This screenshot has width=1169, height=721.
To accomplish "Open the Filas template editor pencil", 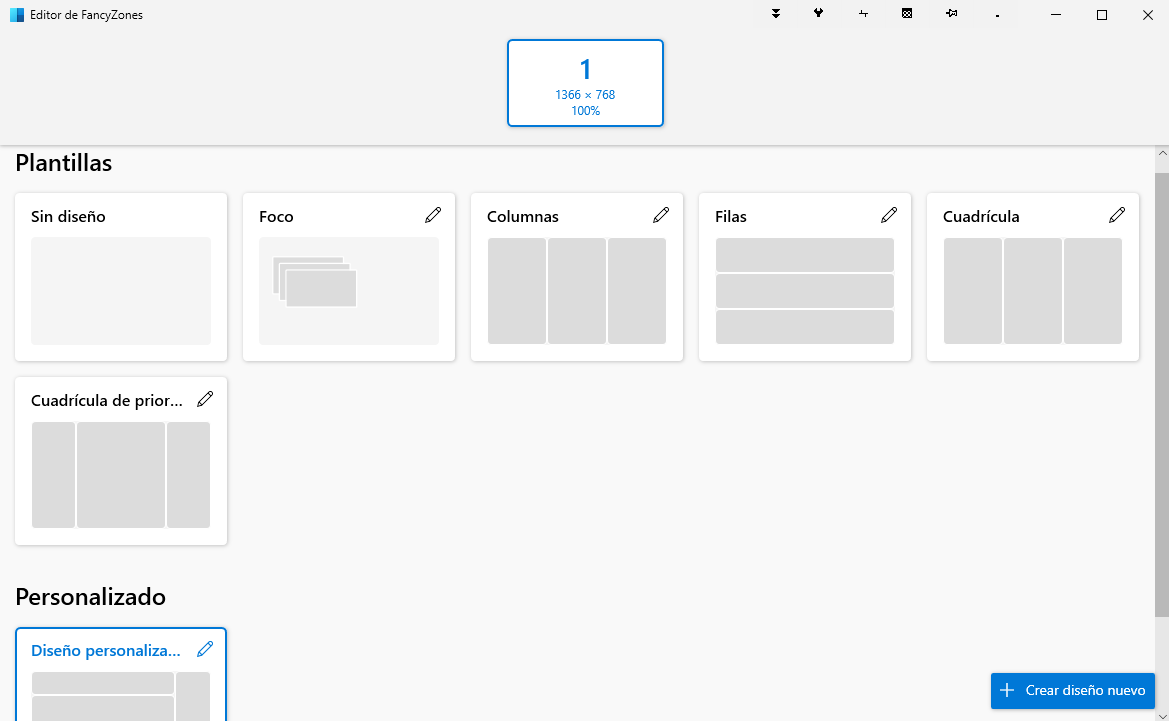I will [x=888, y=215].
